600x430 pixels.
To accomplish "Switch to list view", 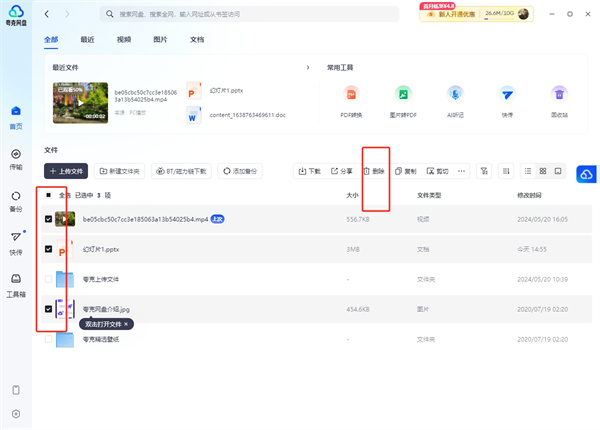I will click(x=528, y=171).
